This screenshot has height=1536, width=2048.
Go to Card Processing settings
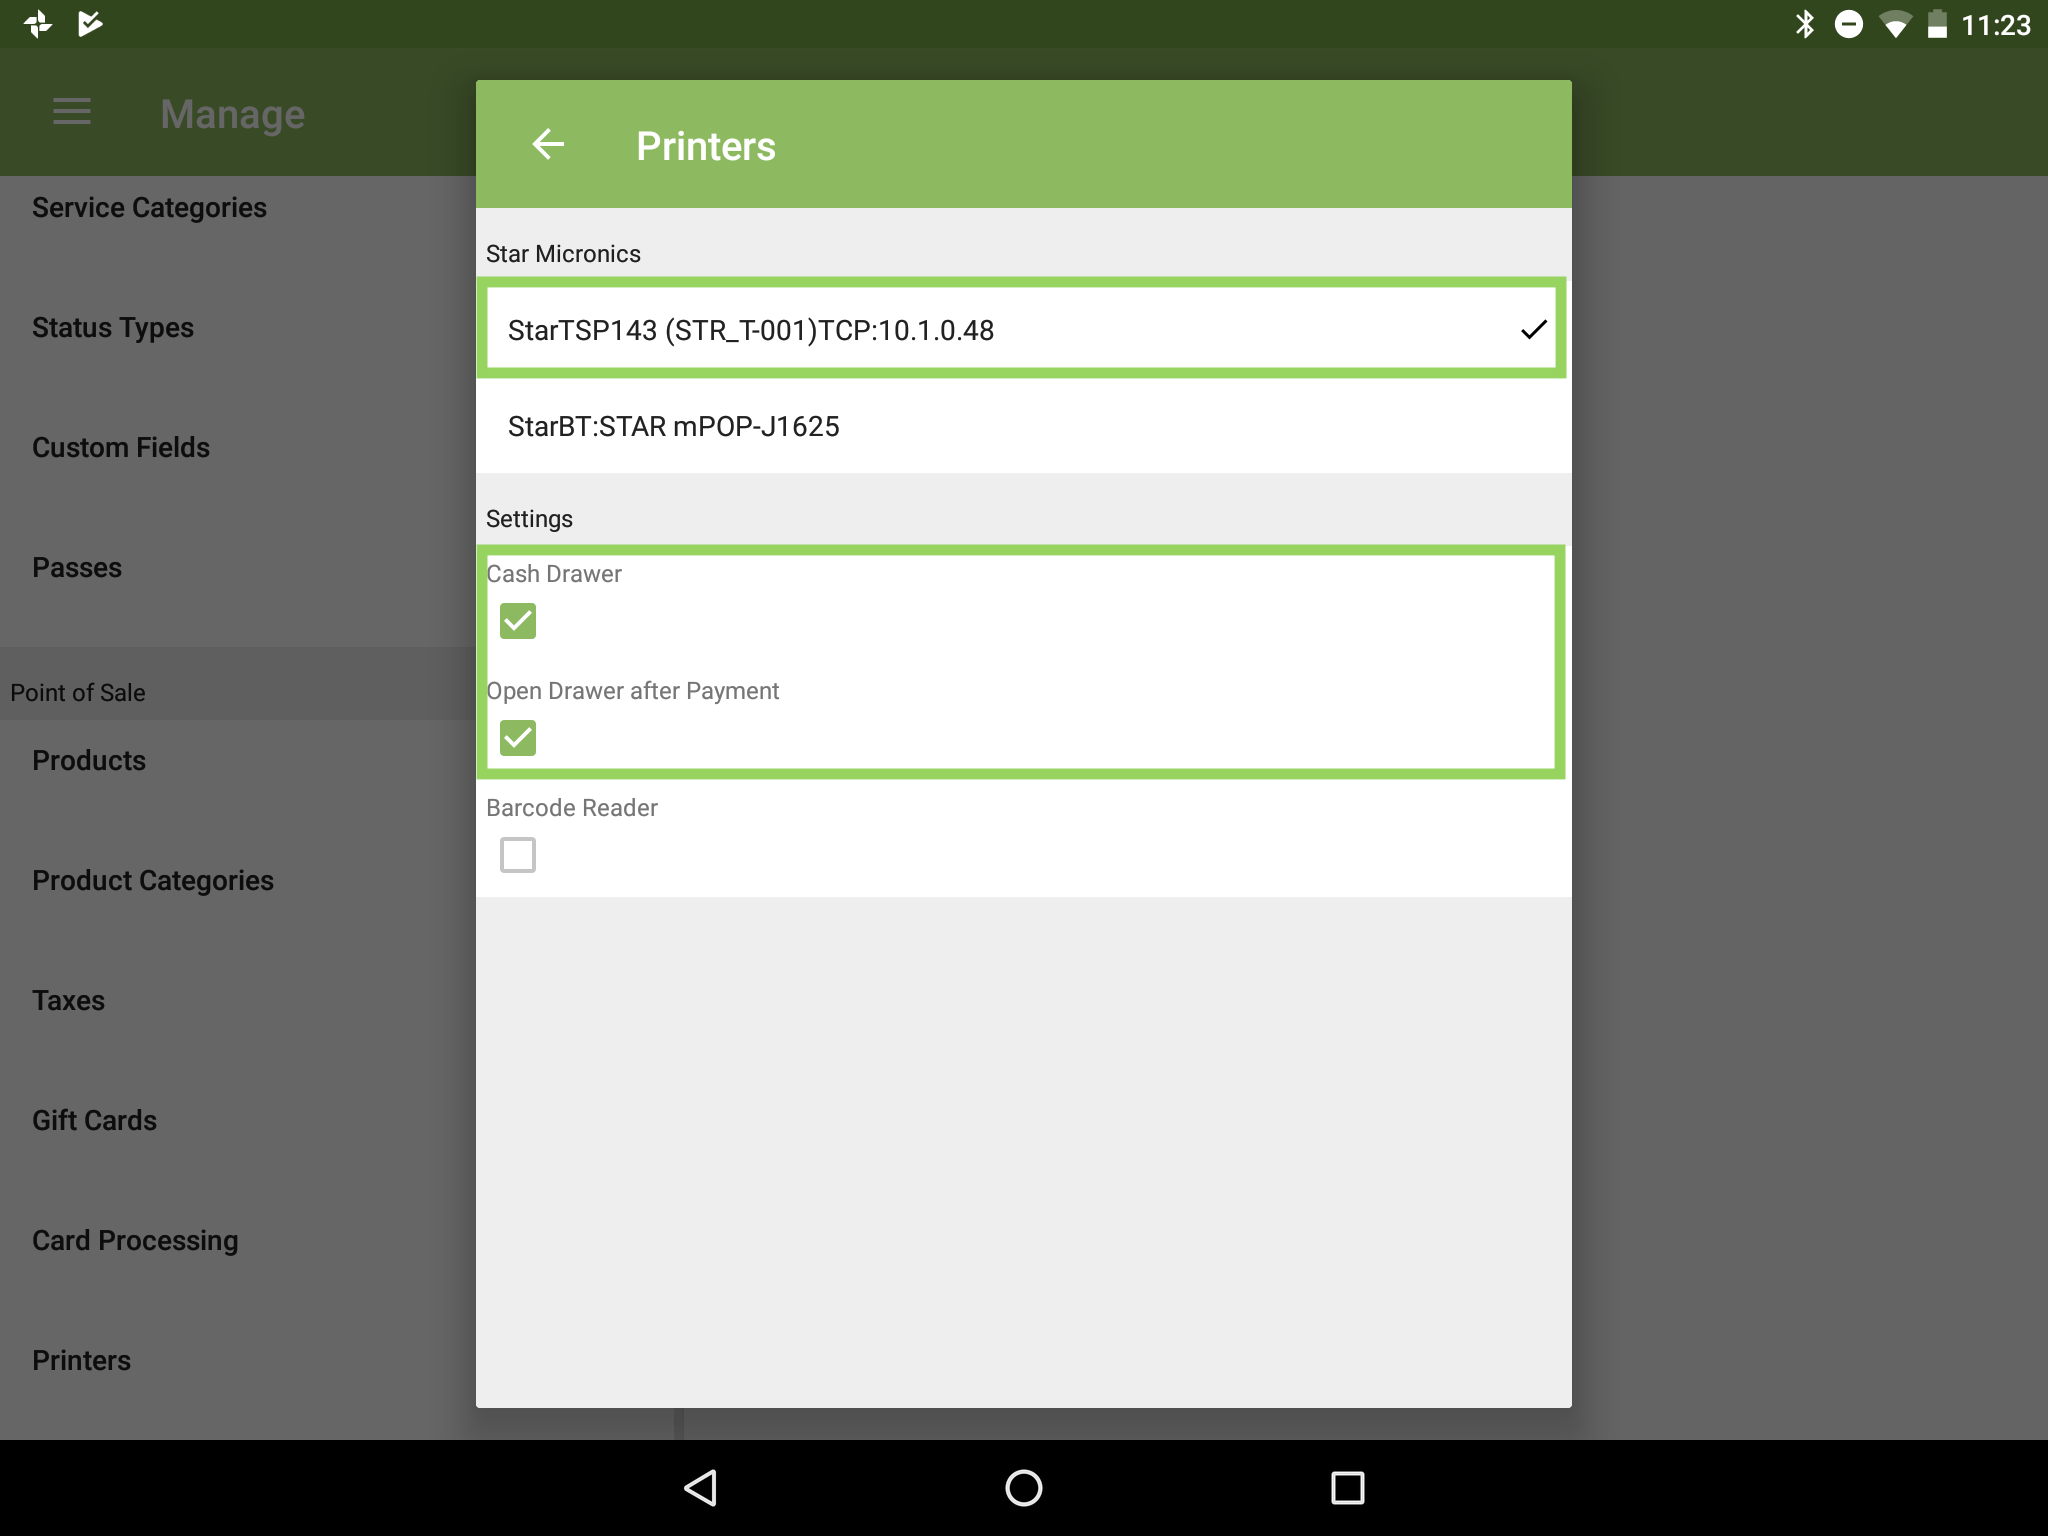[x=135, y=1241]
